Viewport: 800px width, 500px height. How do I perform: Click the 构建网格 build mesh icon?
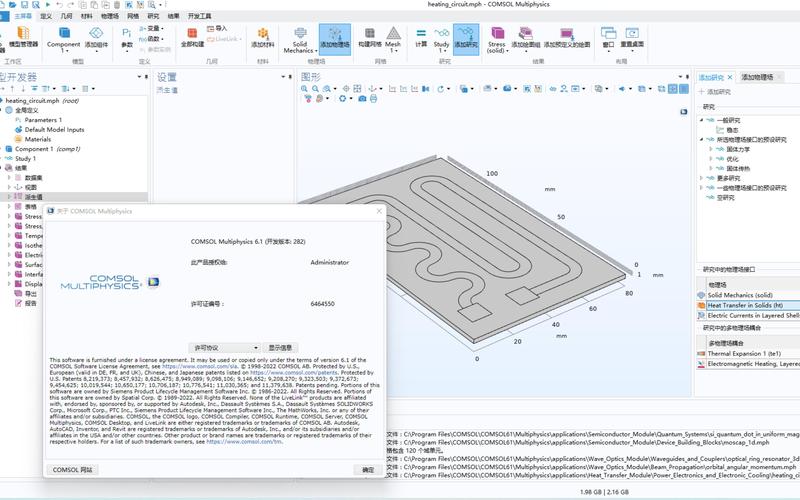click(x=369, y=38)
